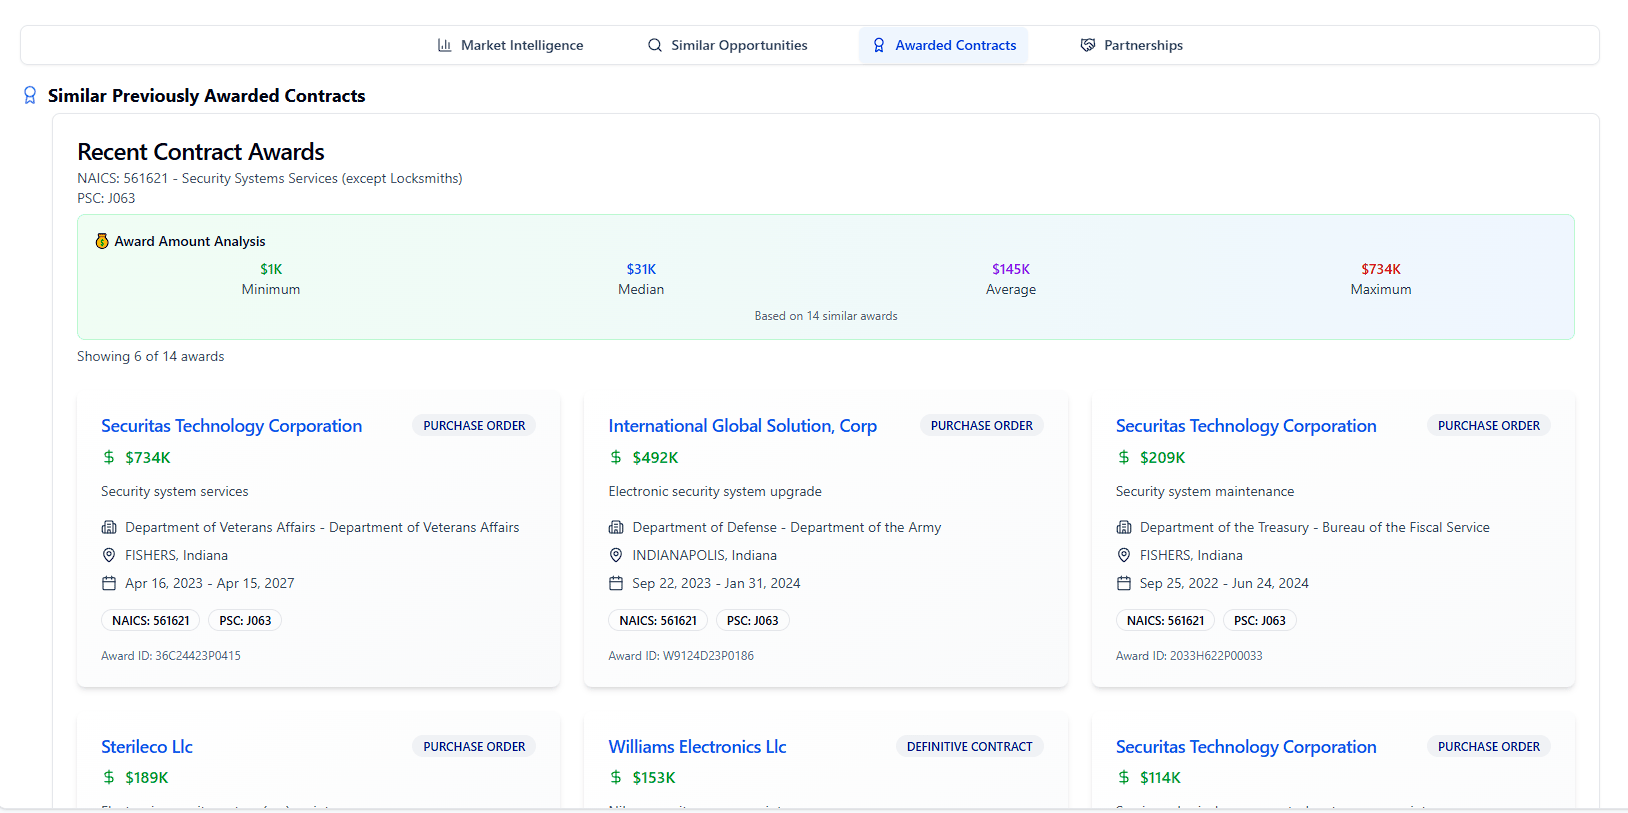Click the 'Sep 25, 2022 - Jun 24, 2024' date range
Image resolution: width=1628 pixels, height=813 pixels.
click(x=1224, y=583)
